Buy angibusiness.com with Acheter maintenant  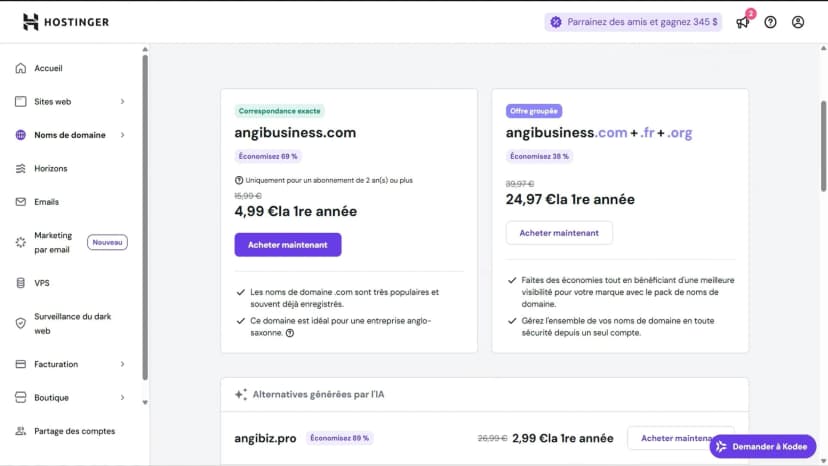tap(288, 245)
